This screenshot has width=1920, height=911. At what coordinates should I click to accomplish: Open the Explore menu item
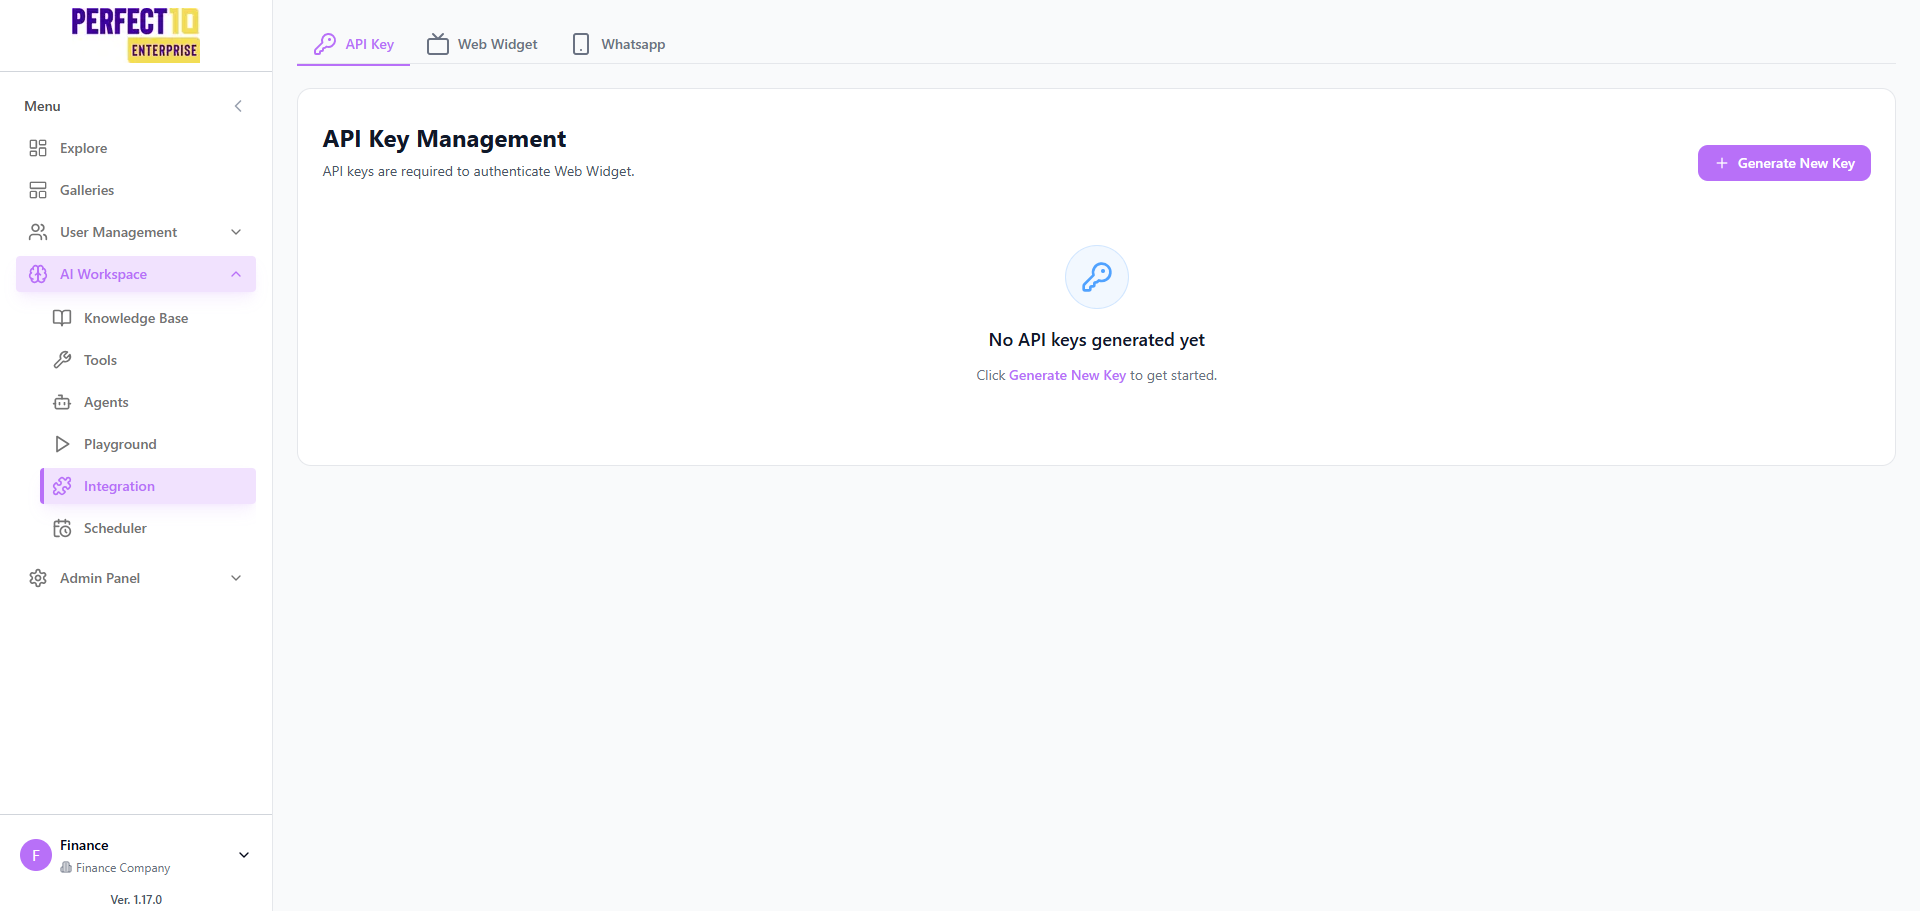(x=136, y=148)
